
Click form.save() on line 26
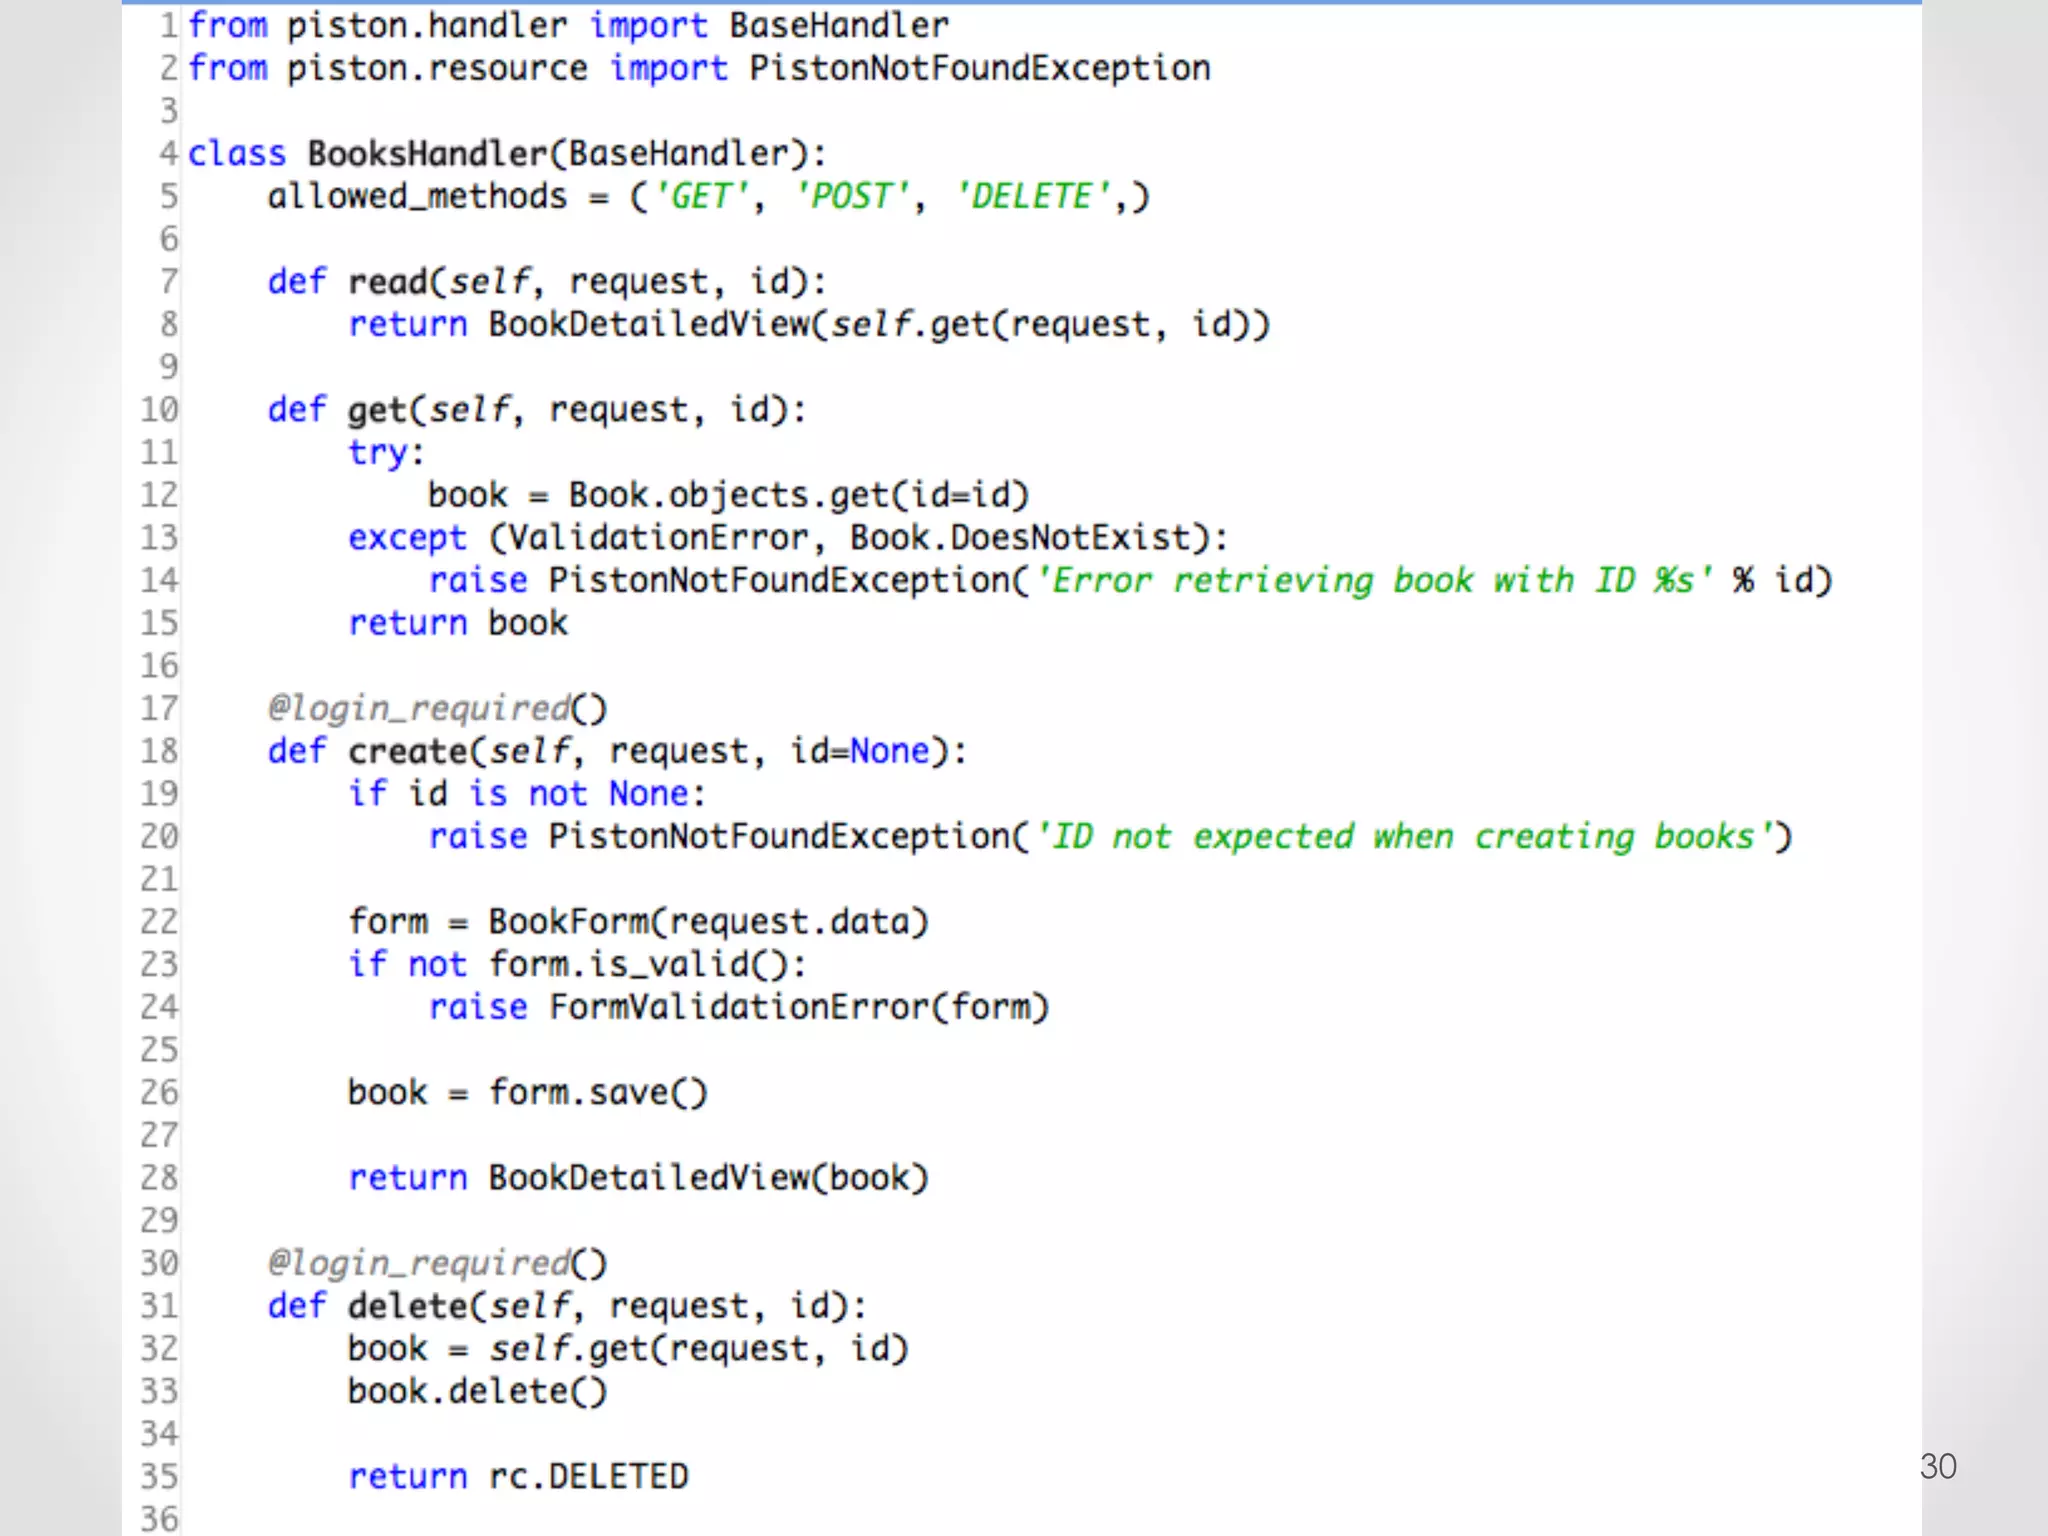coord(597,1093)
